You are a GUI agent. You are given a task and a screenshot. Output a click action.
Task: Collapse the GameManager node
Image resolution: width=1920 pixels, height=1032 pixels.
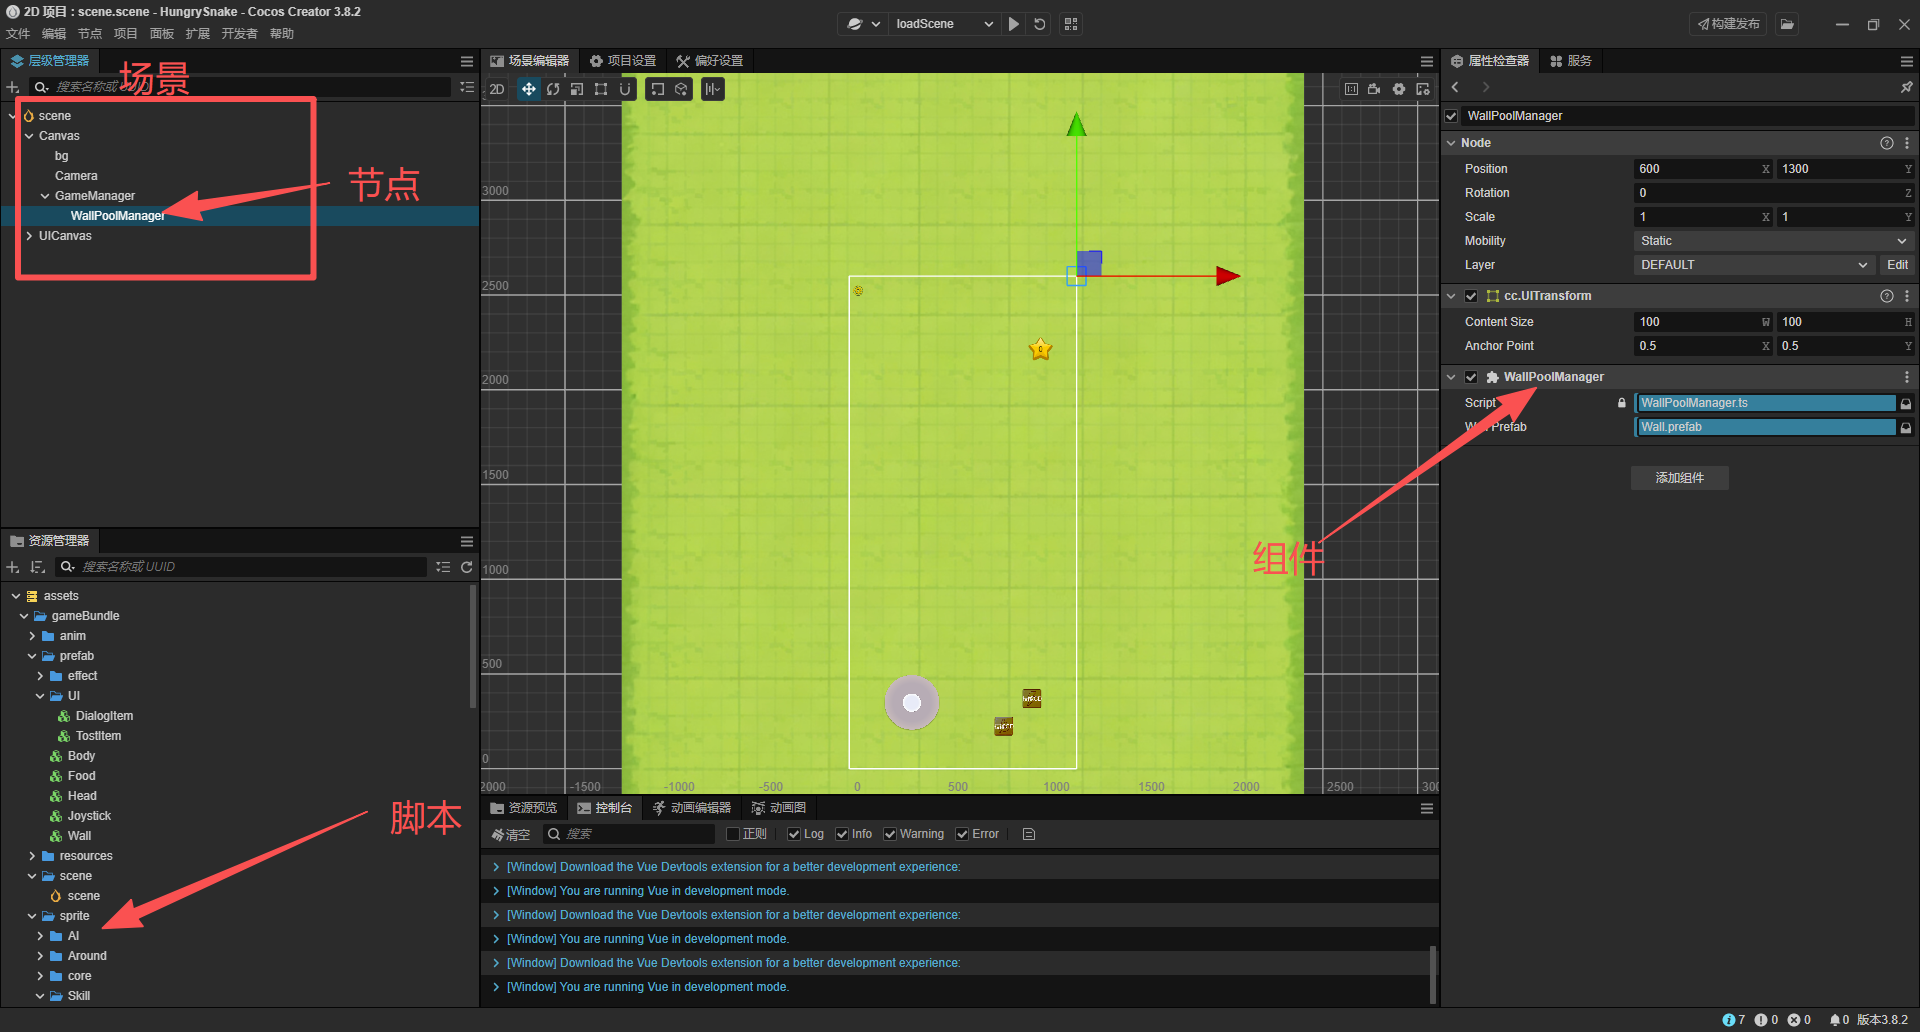(45, 196)
